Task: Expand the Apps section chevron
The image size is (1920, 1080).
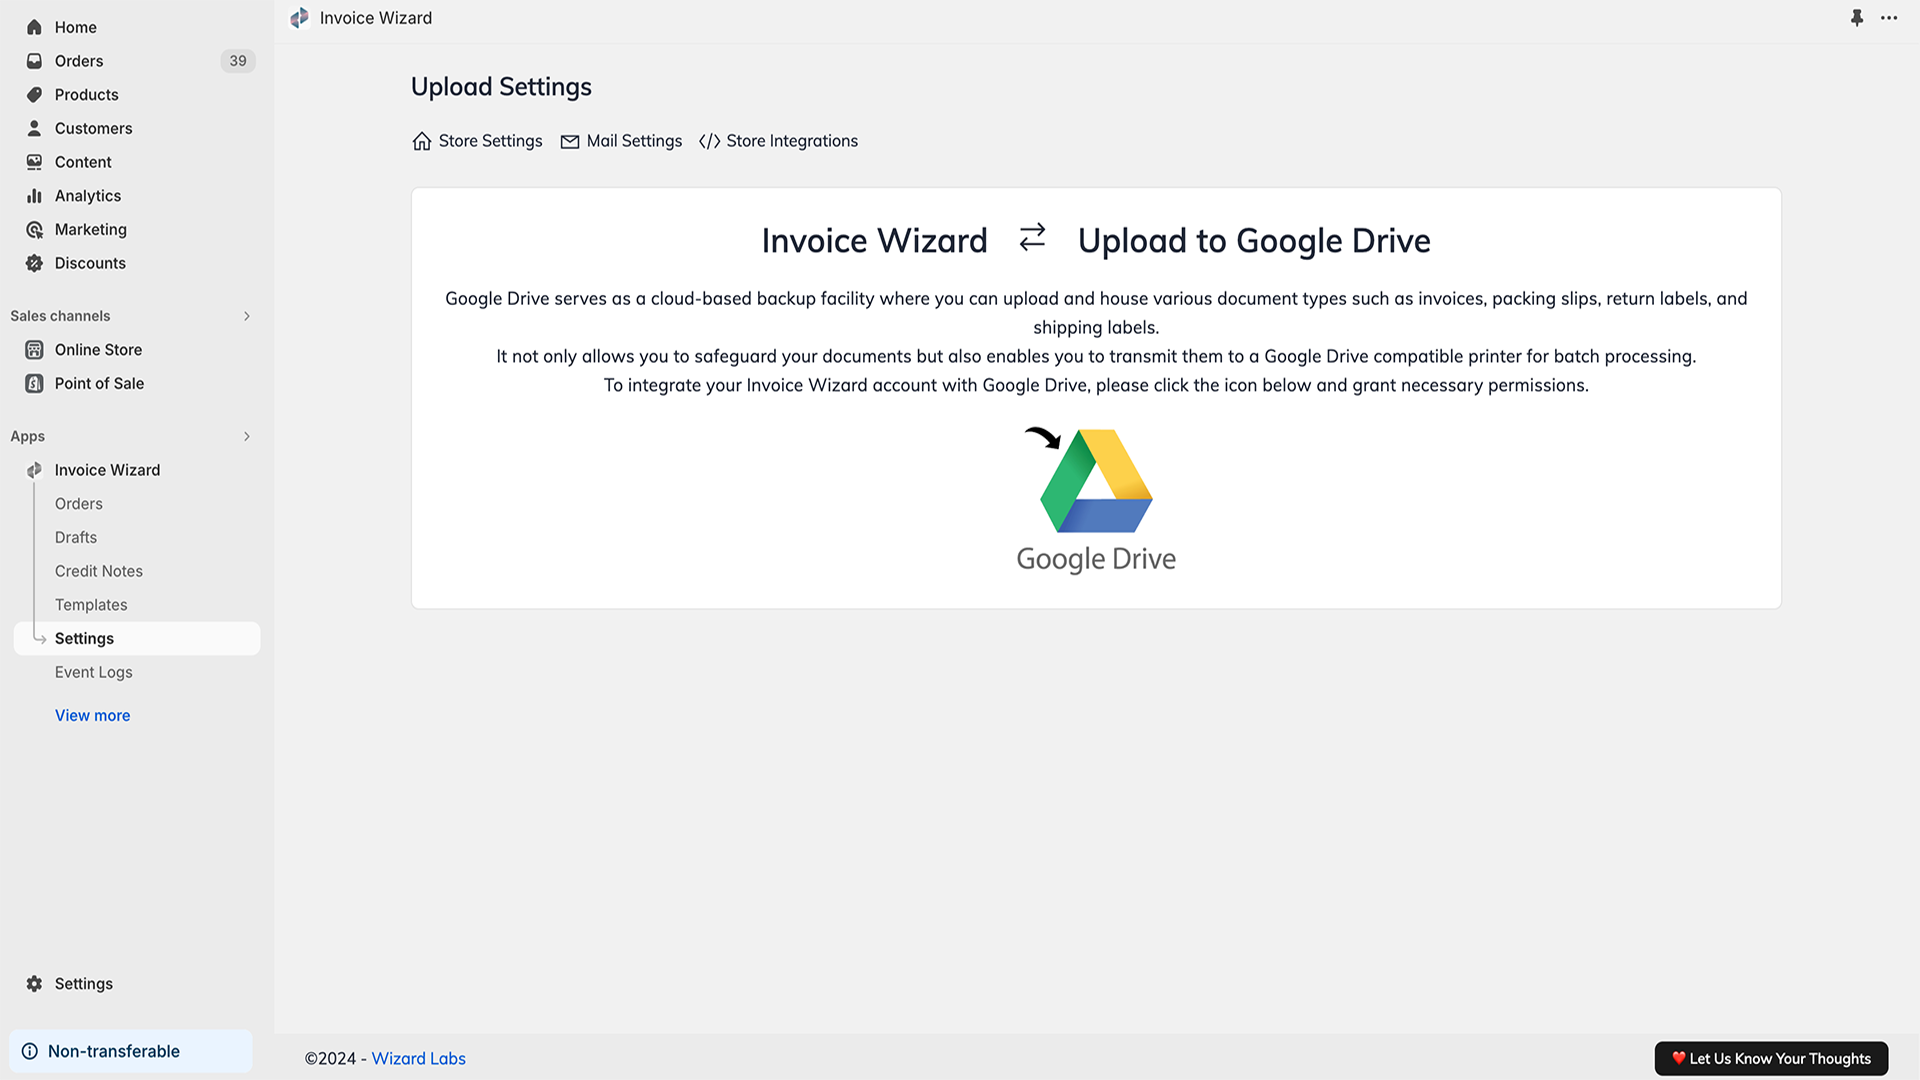Action: point(246,436)
